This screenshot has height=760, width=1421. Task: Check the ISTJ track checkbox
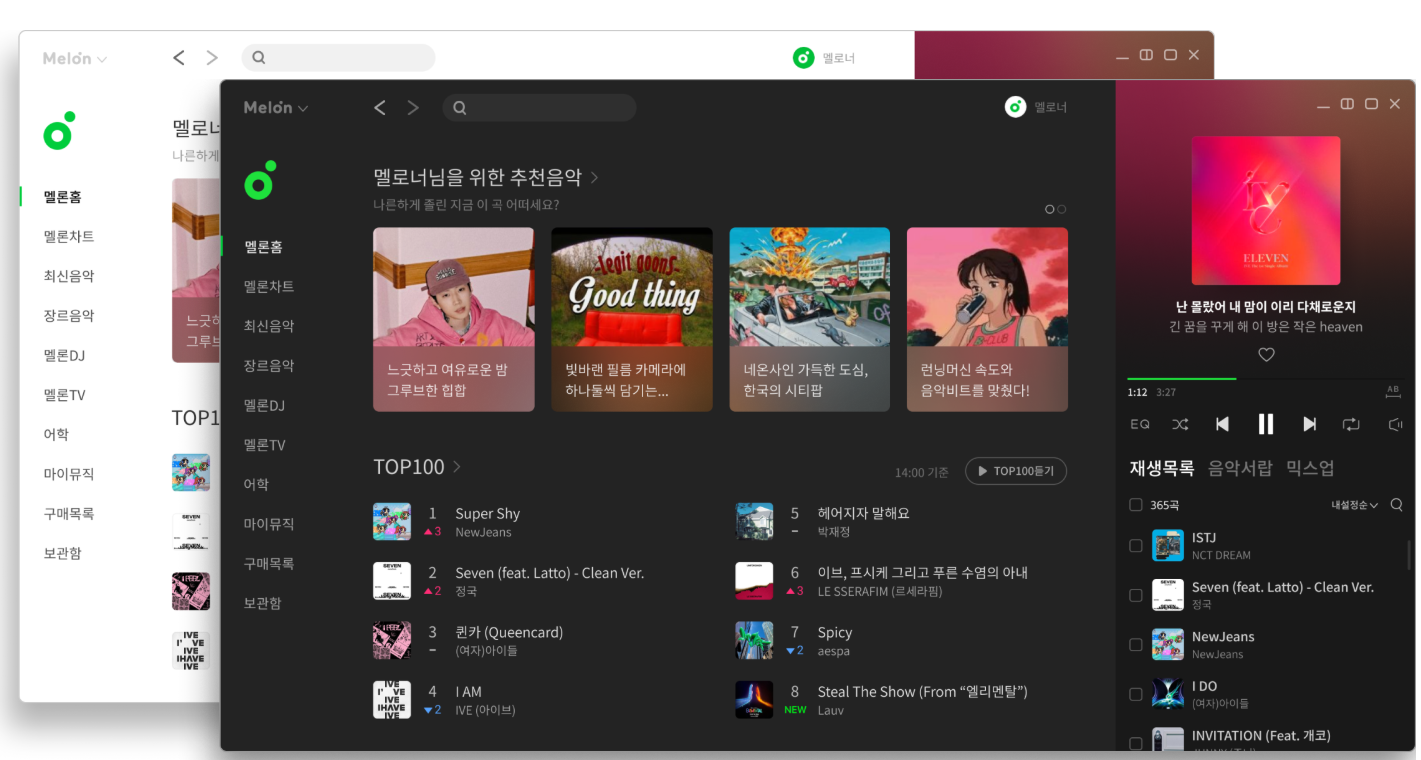(1136, 546)
